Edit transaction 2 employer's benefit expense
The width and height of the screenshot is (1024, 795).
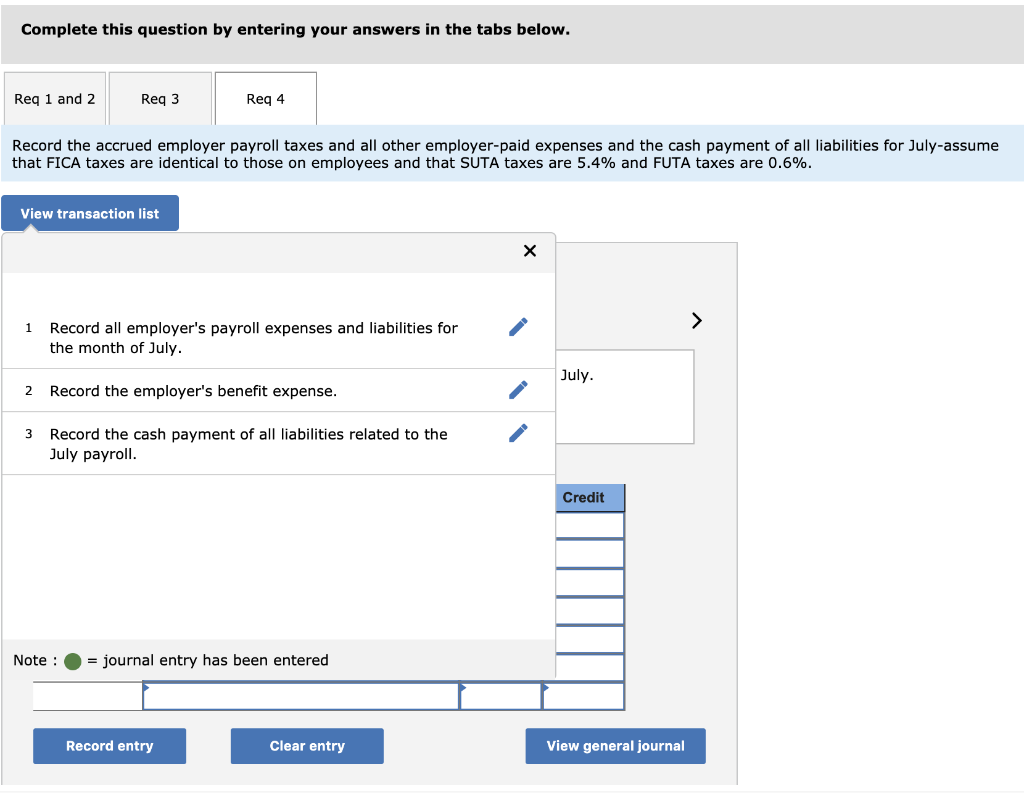coord(518,390)
